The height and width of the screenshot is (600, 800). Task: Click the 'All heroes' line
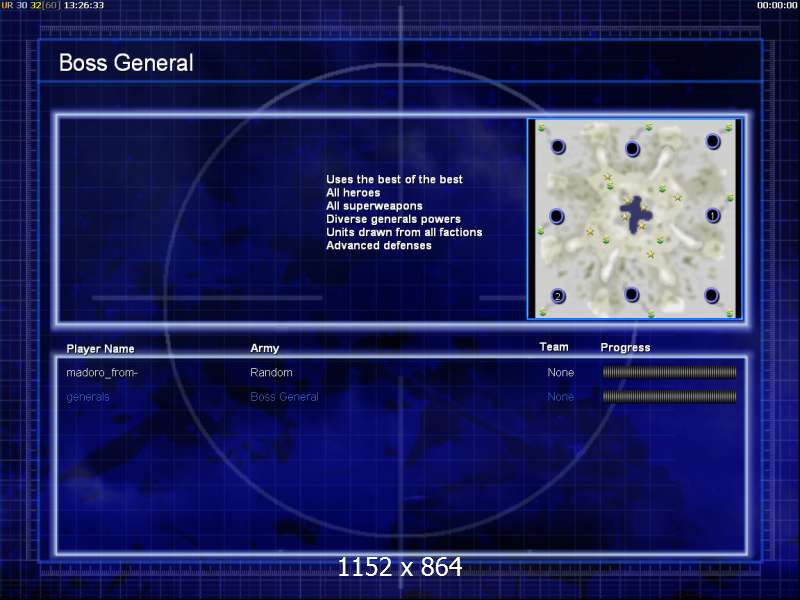(x=353, y=193)
